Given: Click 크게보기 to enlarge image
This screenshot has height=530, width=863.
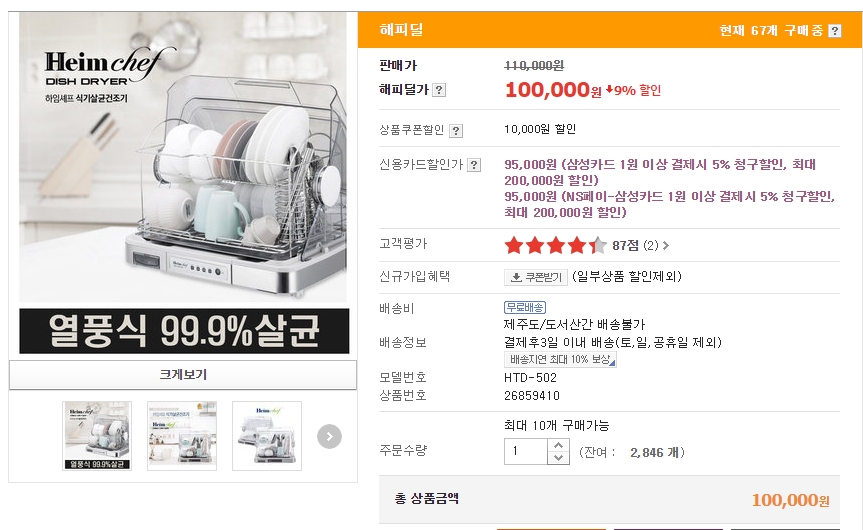Looking at the screenshot, I should pos(183,375).
